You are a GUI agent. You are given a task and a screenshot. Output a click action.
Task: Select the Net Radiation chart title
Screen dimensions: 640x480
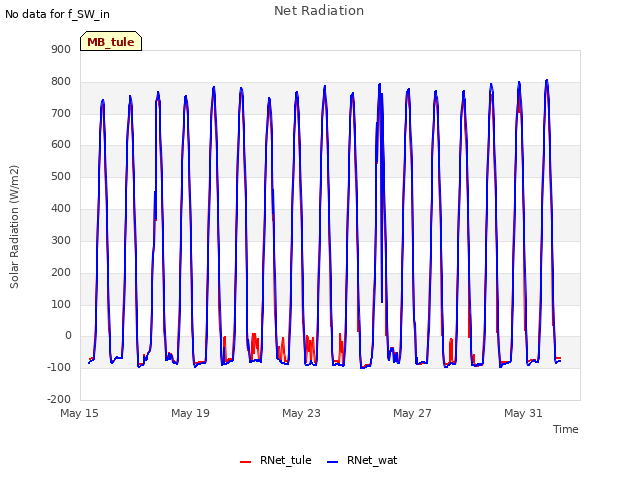click(x=319, y=11)
